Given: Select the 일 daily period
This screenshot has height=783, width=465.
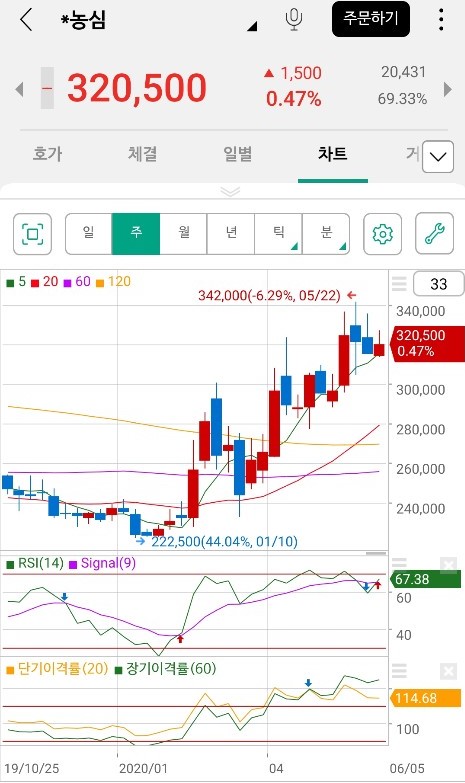Looking at the screenshot, I should click(88, 234).
